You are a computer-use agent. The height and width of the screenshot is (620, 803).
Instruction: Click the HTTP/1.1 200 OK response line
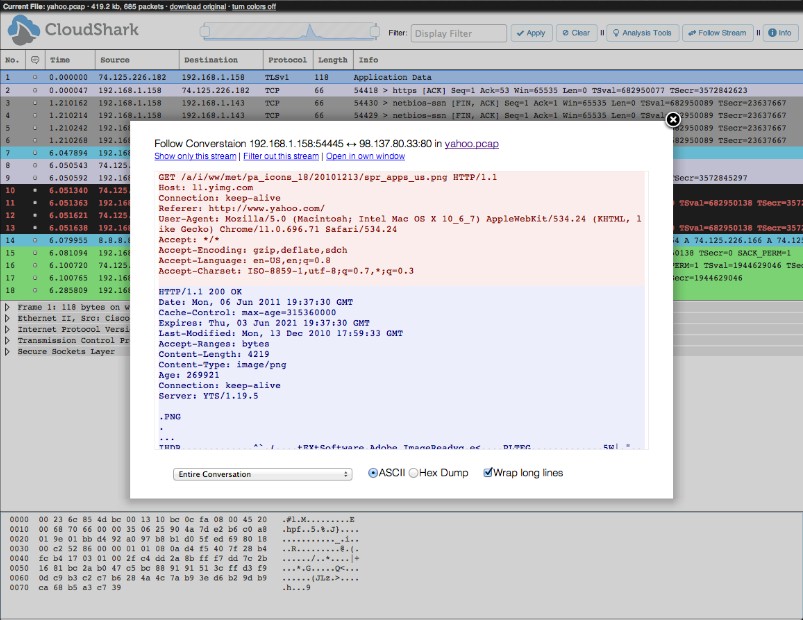coord(200,292)
